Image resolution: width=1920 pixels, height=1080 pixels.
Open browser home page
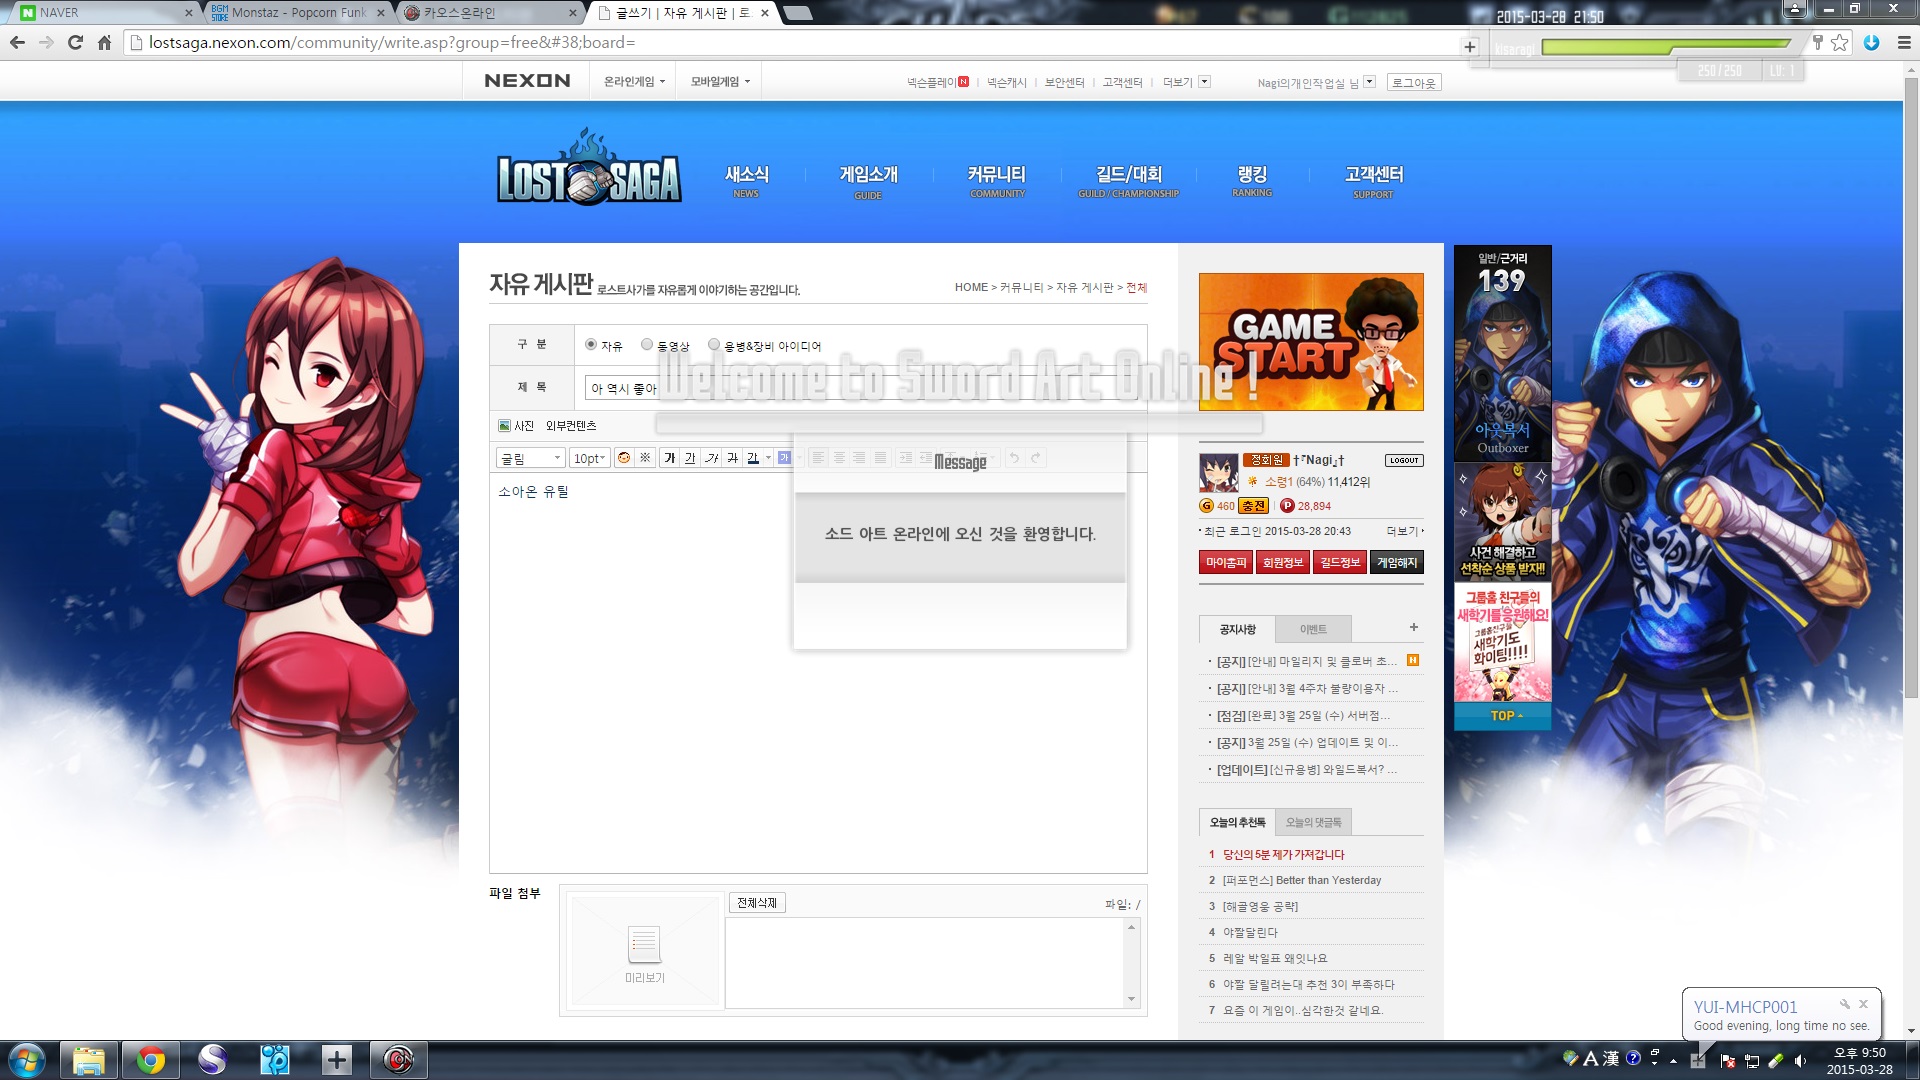(x=104, y=43)
